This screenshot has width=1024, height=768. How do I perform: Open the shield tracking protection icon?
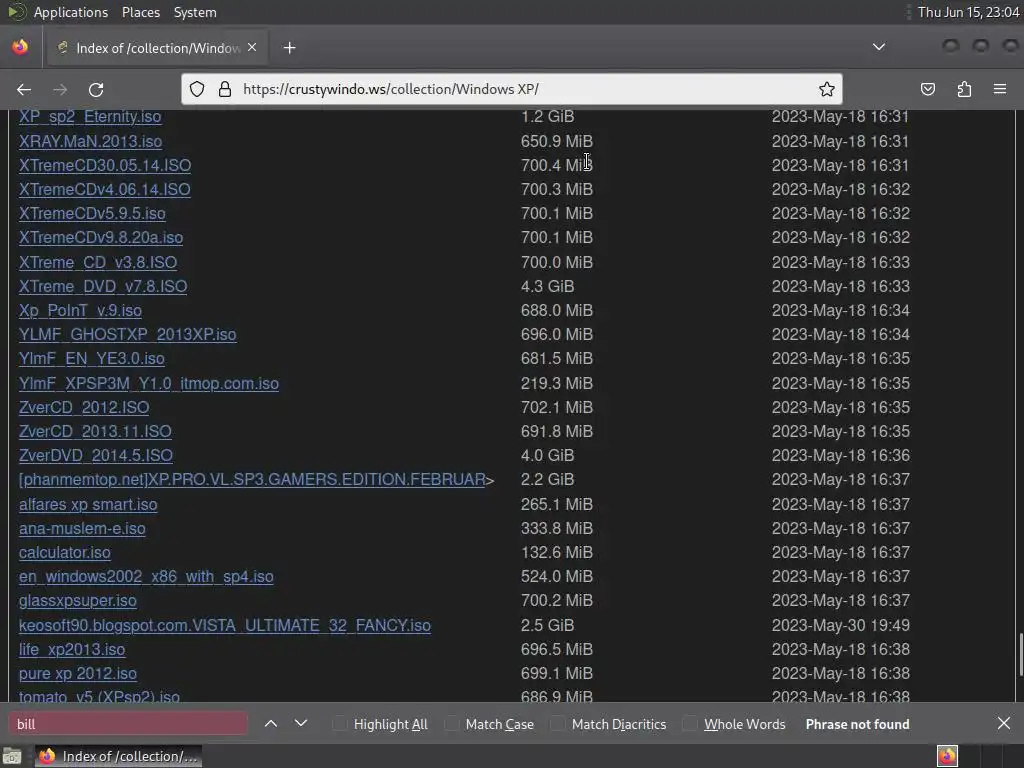click(x=197, y=89)
